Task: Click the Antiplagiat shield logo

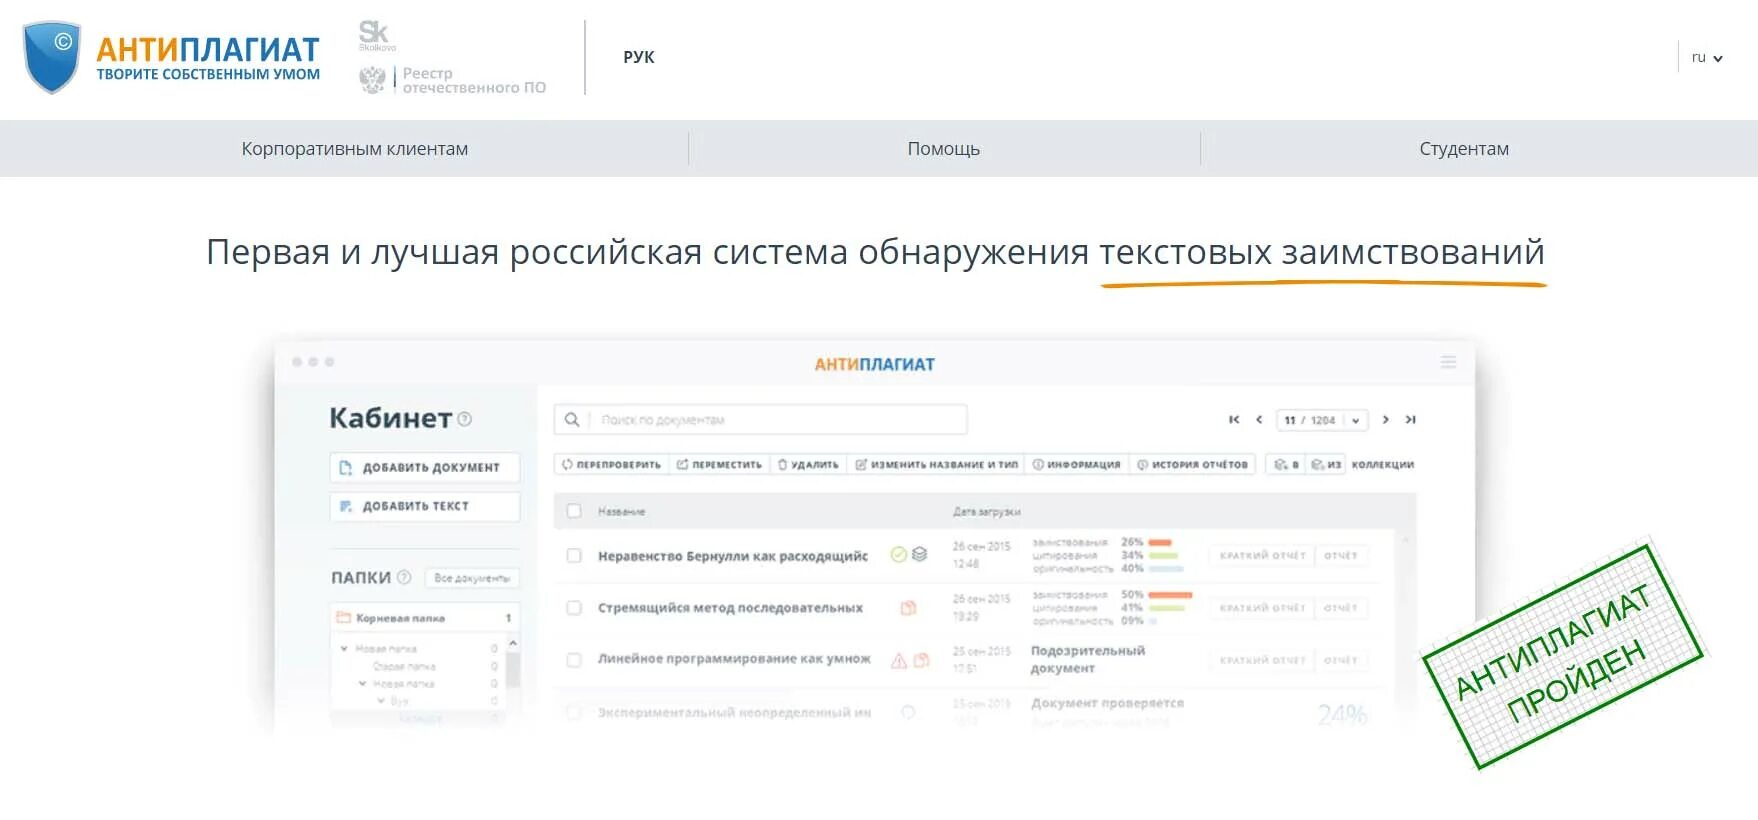Action: point(52,57)
